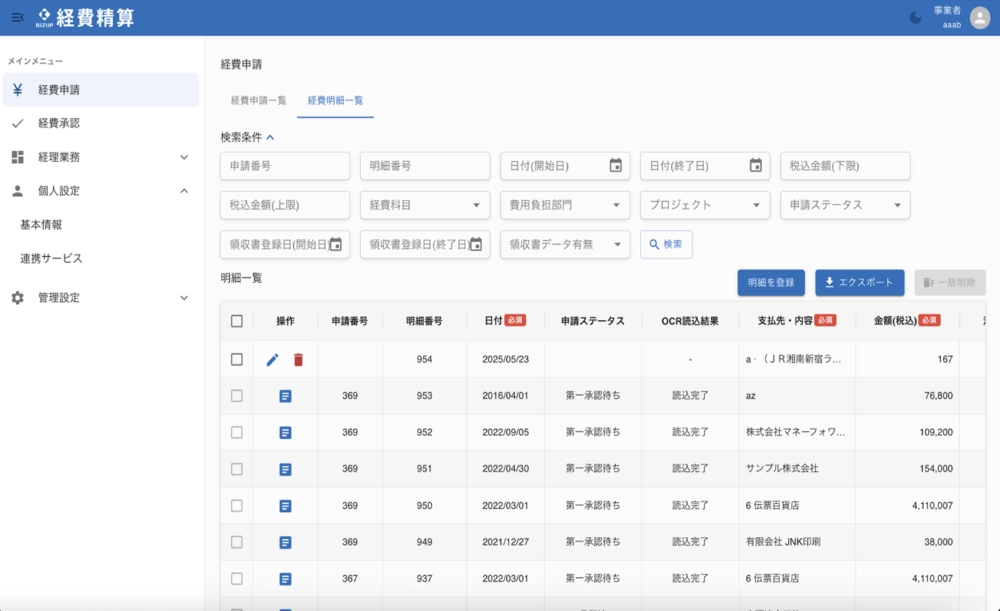Viewport: 1000px width, 611px height.
Task: Go to 連携サービス submenu item
Action: (x=51, y=258)
